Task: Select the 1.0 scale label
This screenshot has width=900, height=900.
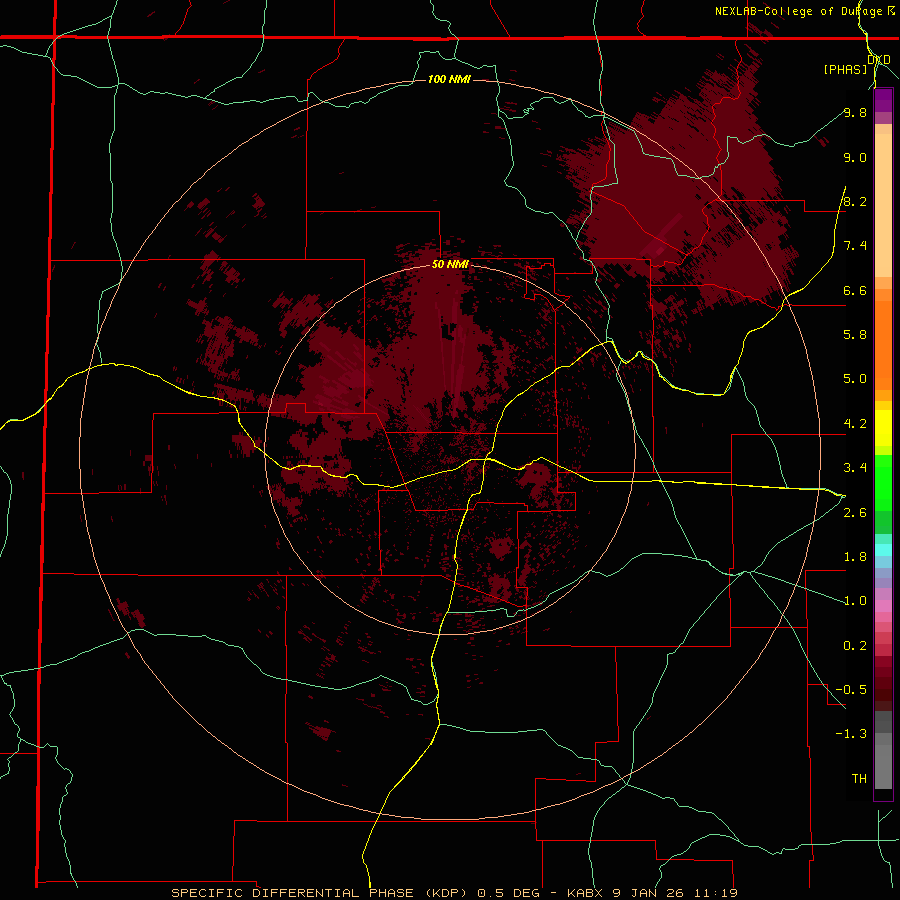Action: pyautogui.click(x=855, y=601)
